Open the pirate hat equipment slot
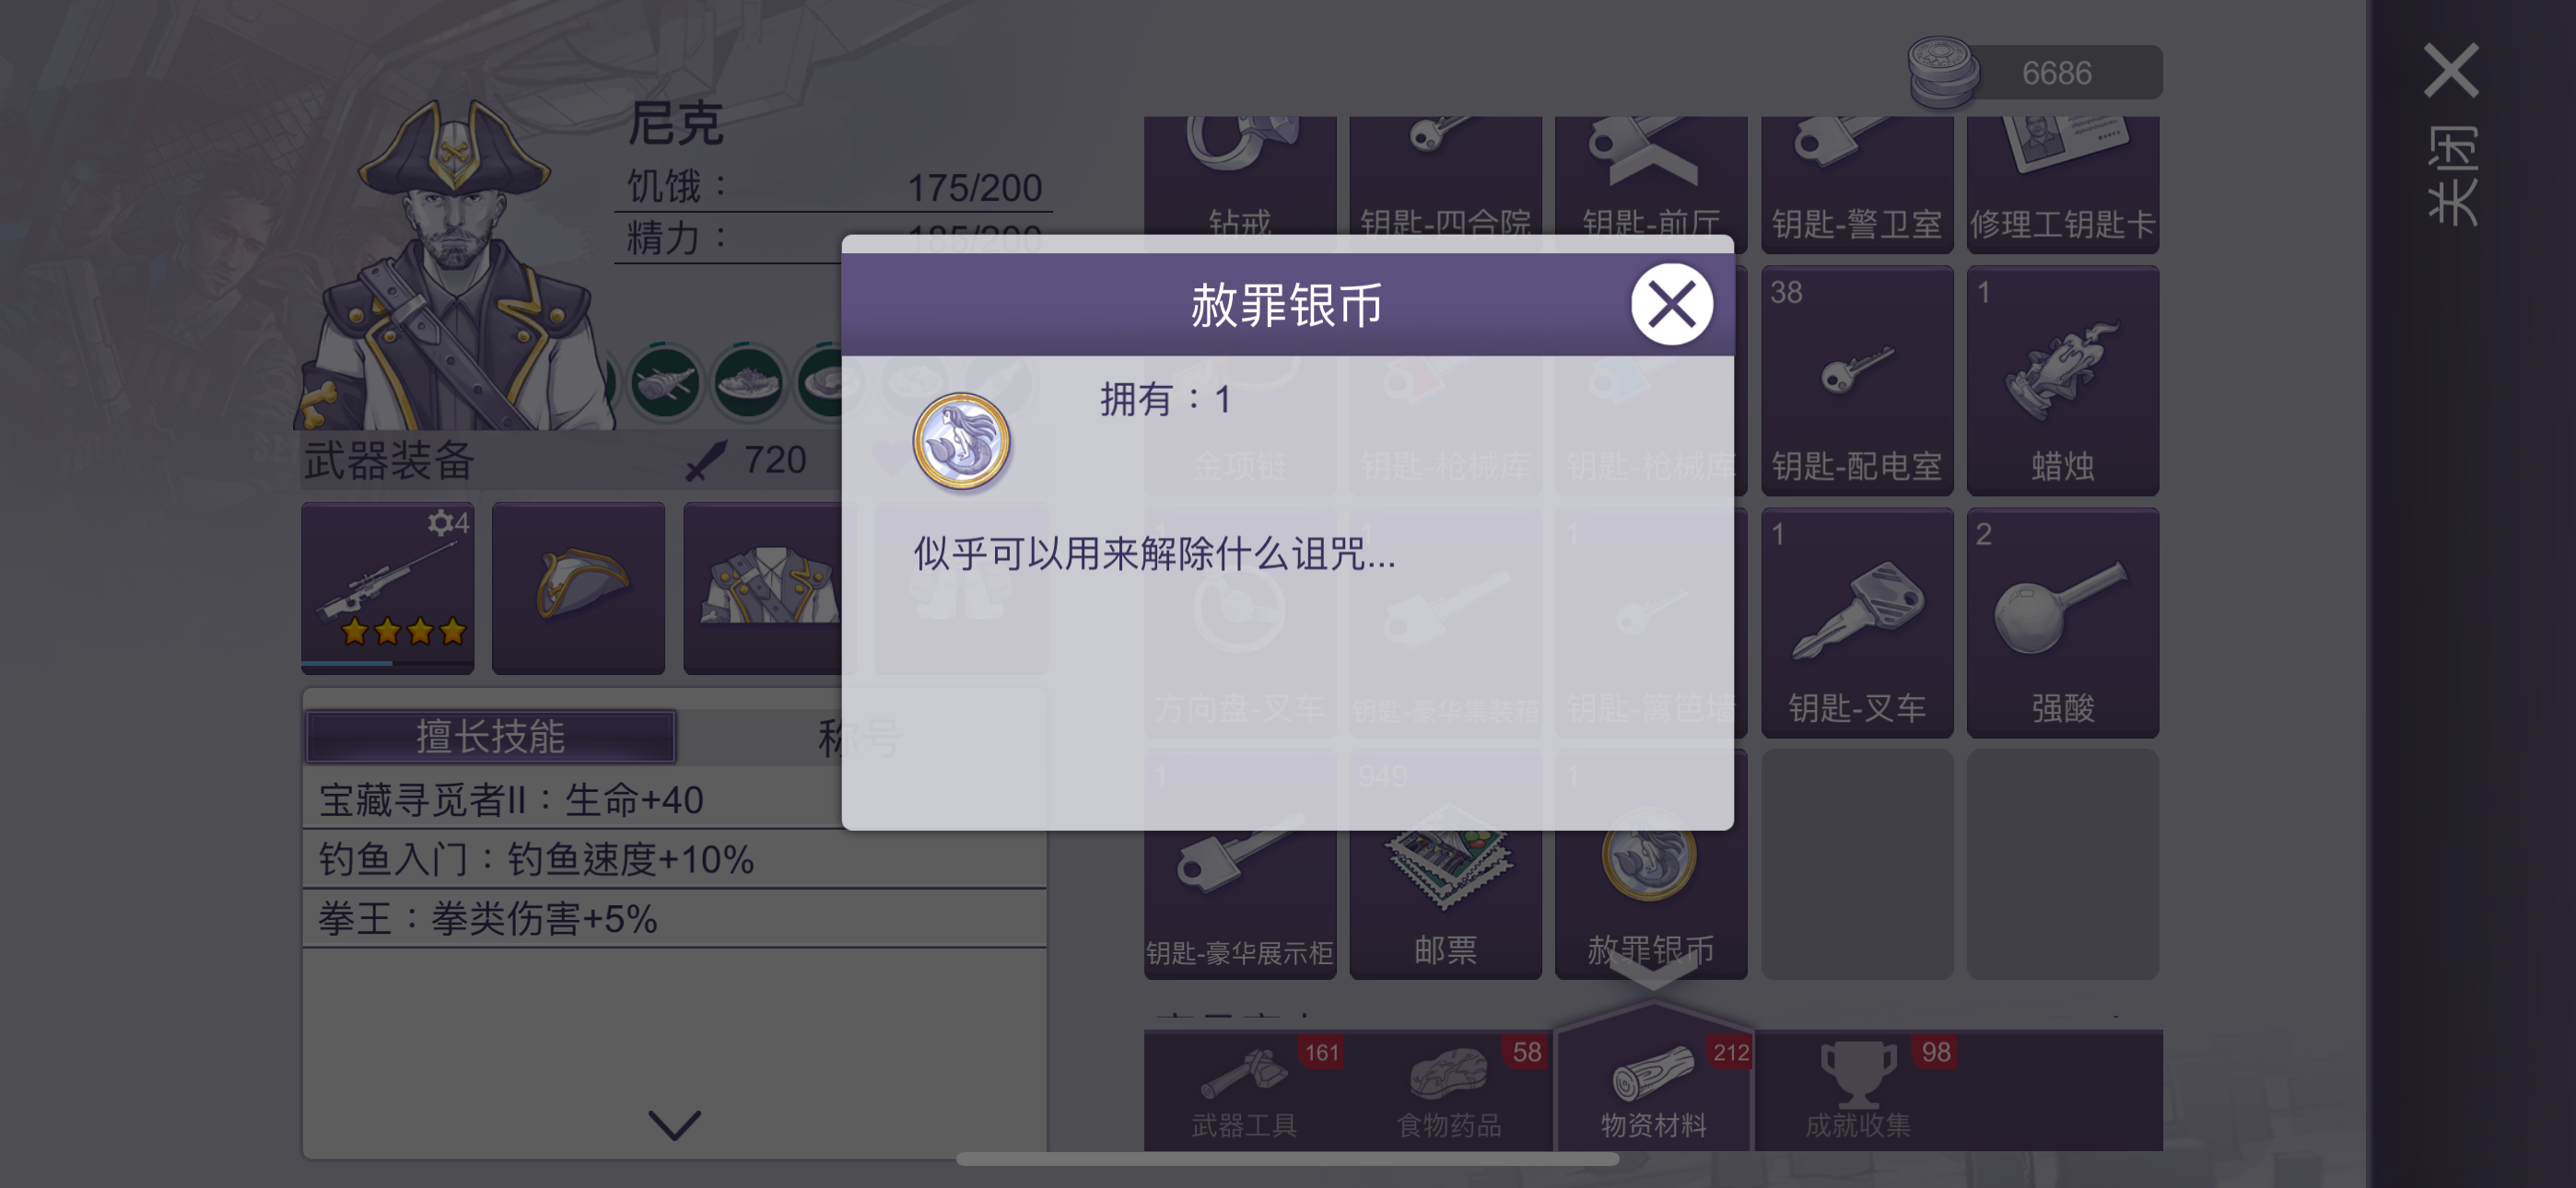The width and height of the screenshot is (2576, 1188). pyautogui.click(x=579, y=588)
